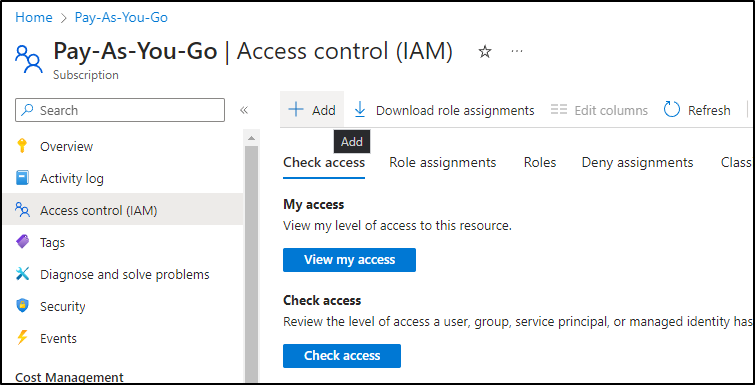Image resolution: width=755 pixels, height=385 pixels.
Task: Select the Deny assignments tab
Action: [x=637, y=163]
